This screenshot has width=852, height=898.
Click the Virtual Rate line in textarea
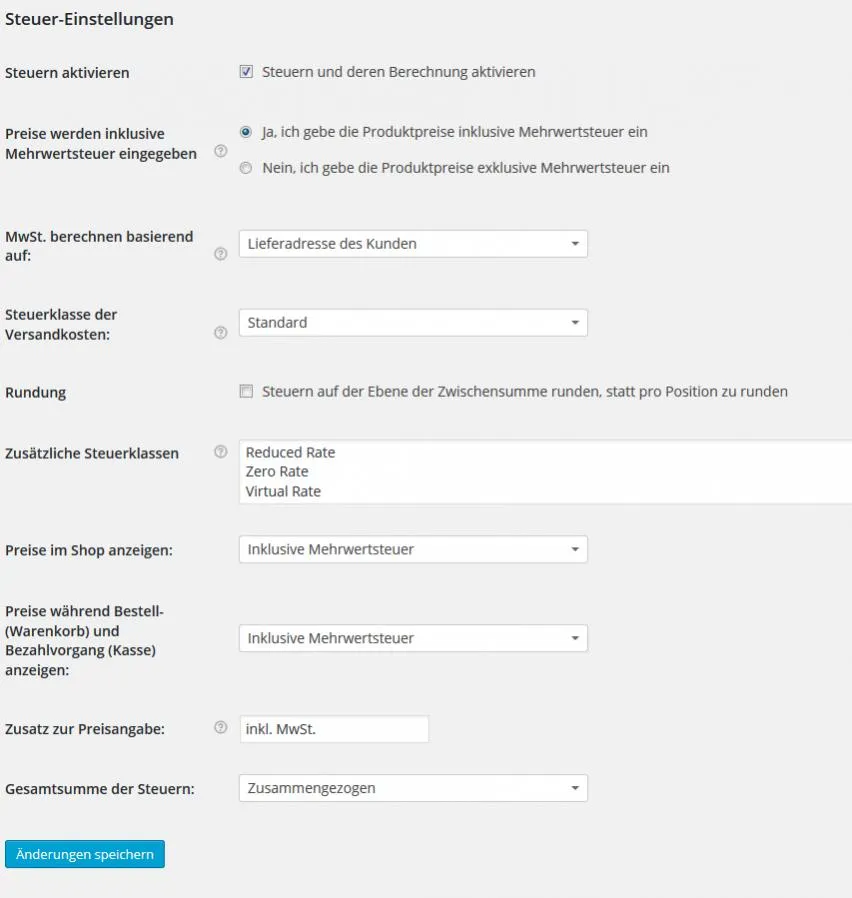(x=283, y=491)
